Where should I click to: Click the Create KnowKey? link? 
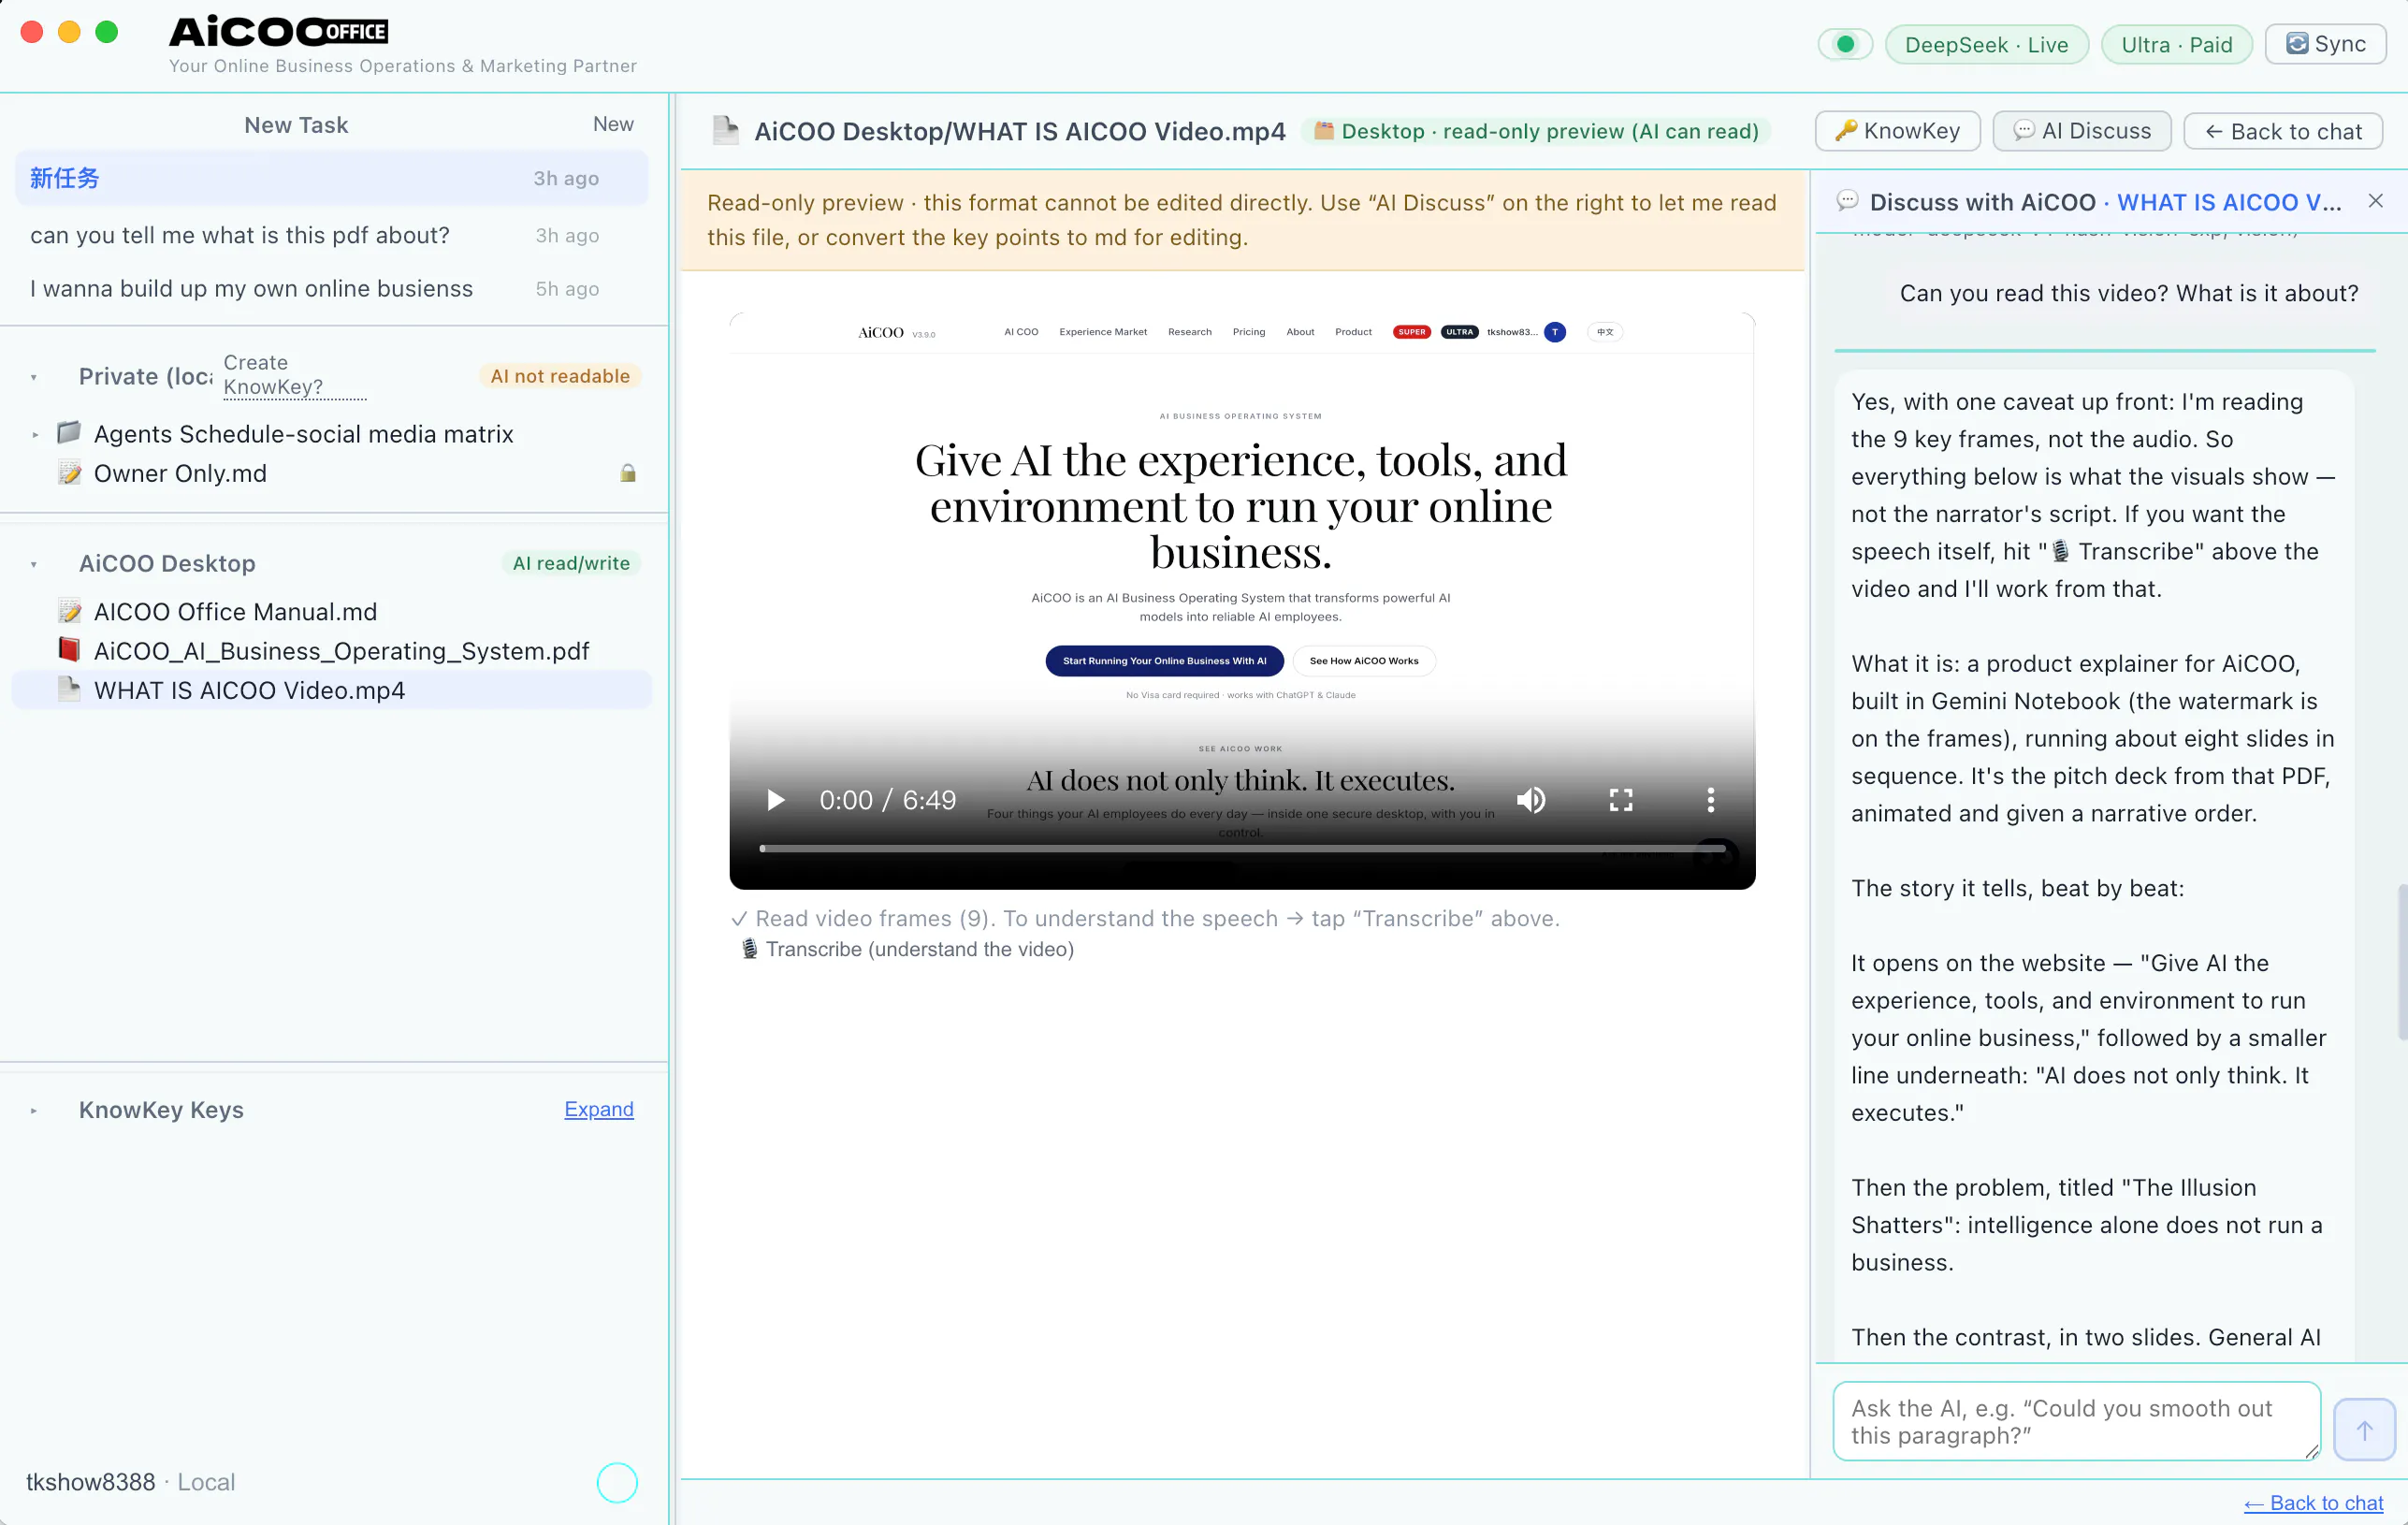click(294, 375)
